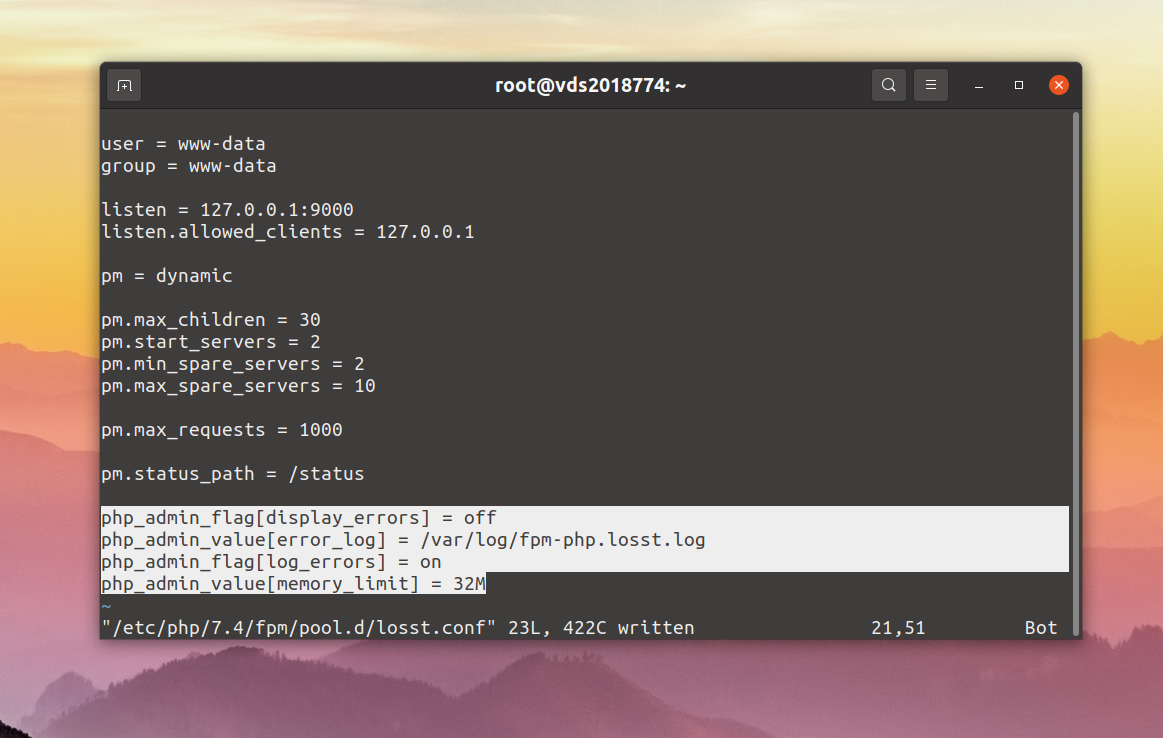Click the 'pm.min_spare_servers = 2' line
The image size is (1163, 738).
click(x=233, y=364)
